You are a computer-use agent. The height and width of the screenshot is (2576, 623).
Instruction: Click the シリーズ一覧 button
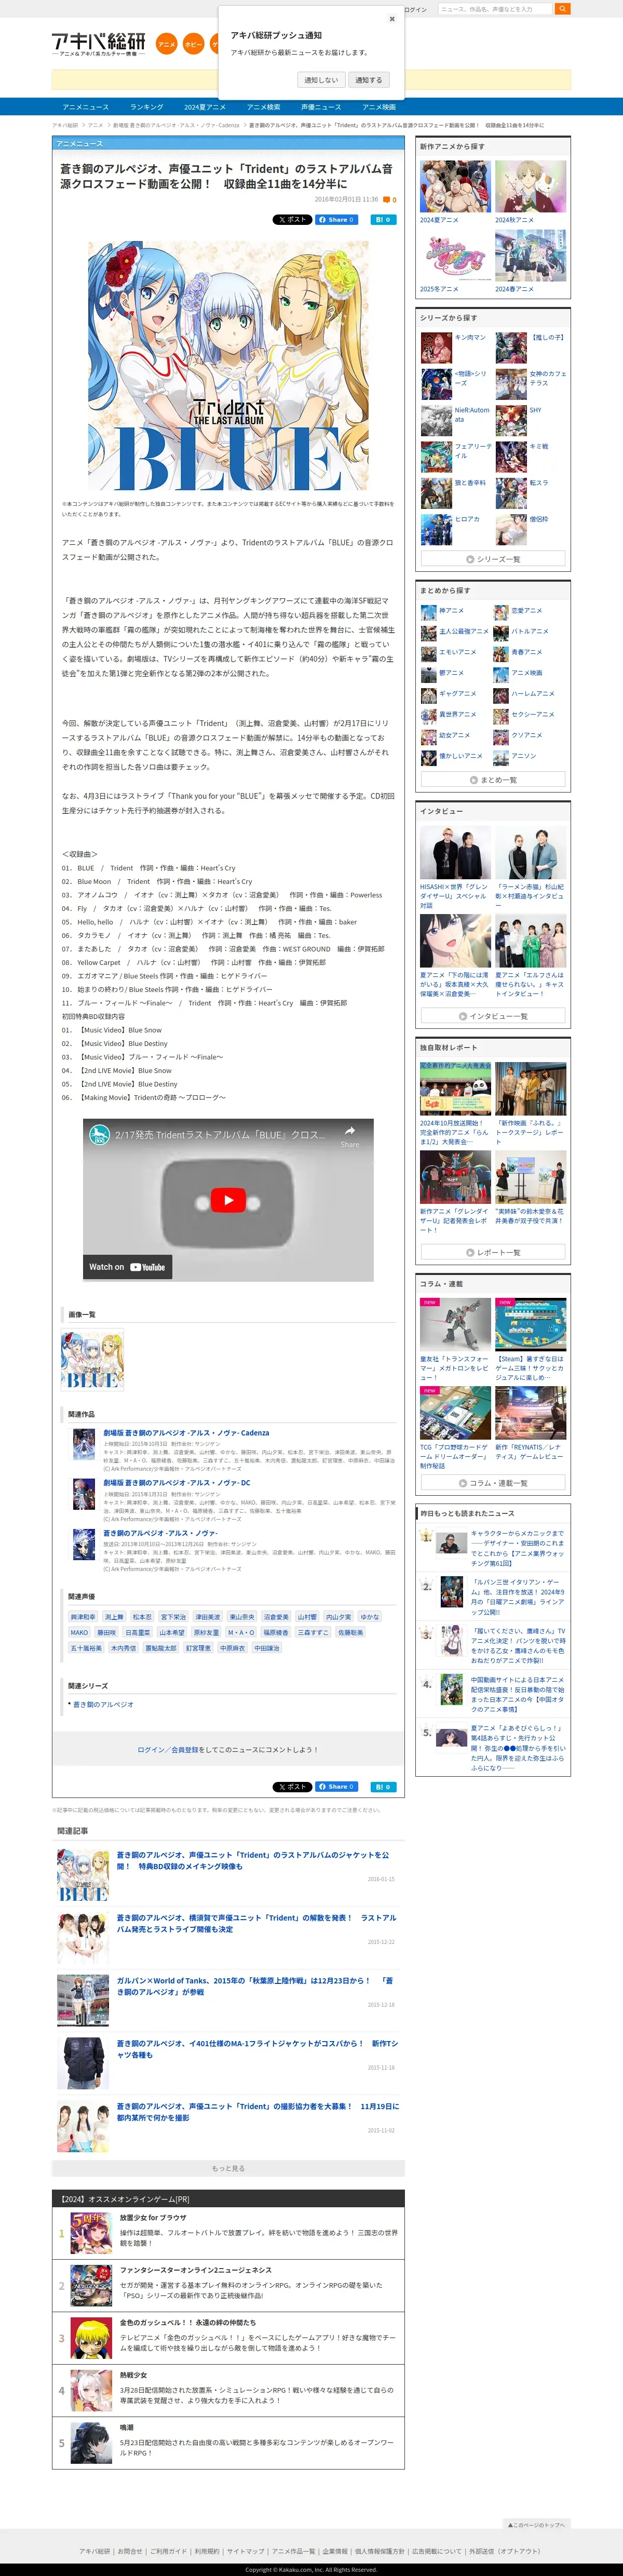pos(493,559)
